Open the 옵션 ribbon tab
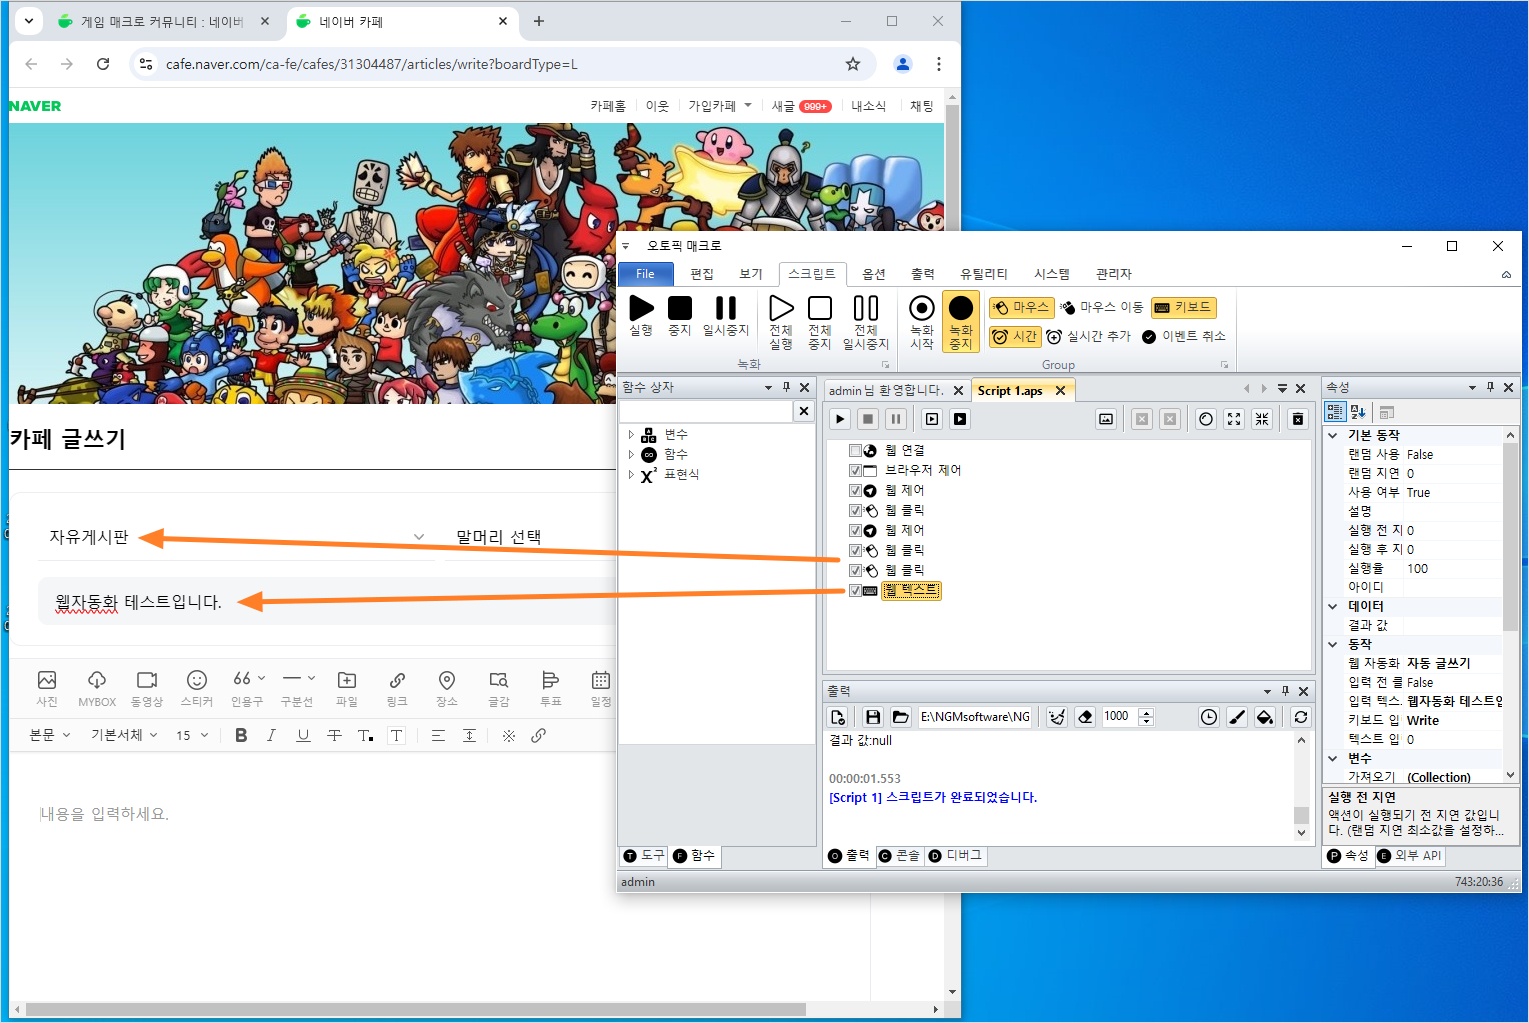Image resolution: width=1529 pixels, height=1023 pixels. coord(874,274)
